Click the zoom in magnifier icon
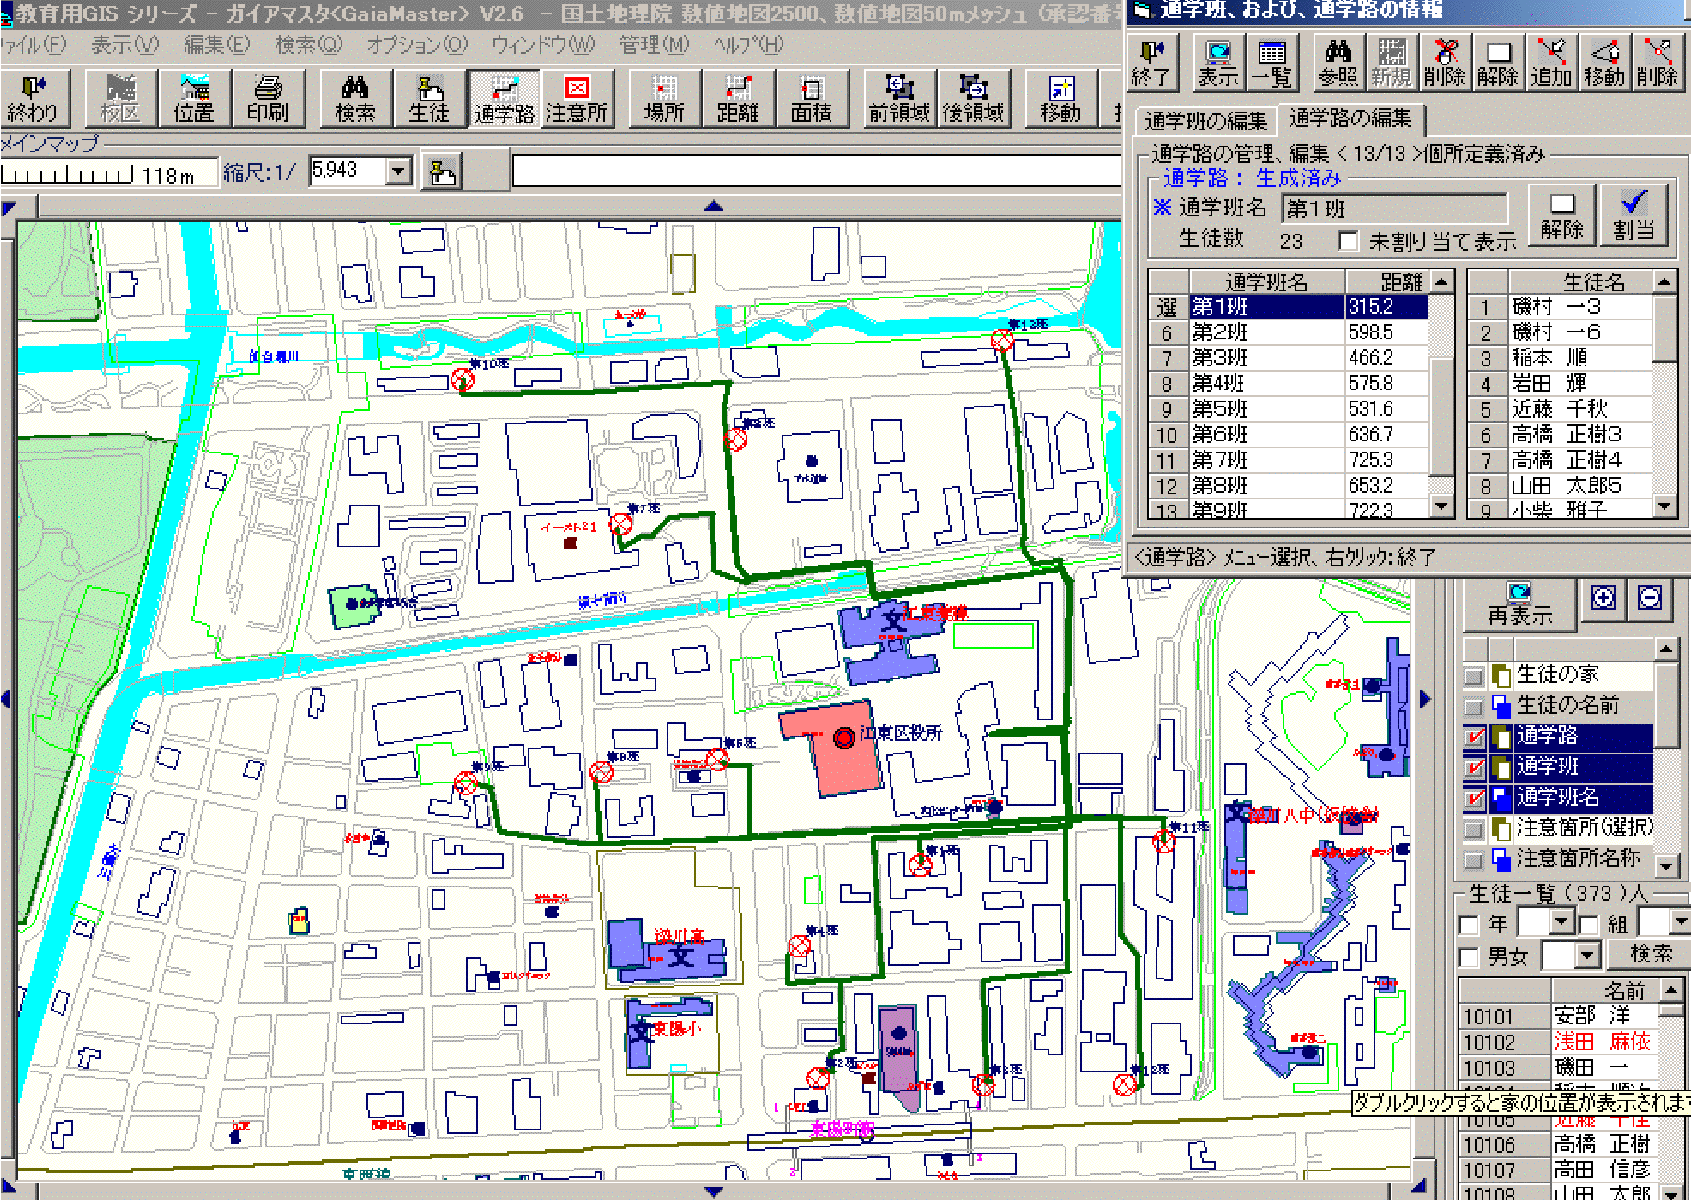The height and width of the screenshot is (1200, 1692). (1604, 599)
